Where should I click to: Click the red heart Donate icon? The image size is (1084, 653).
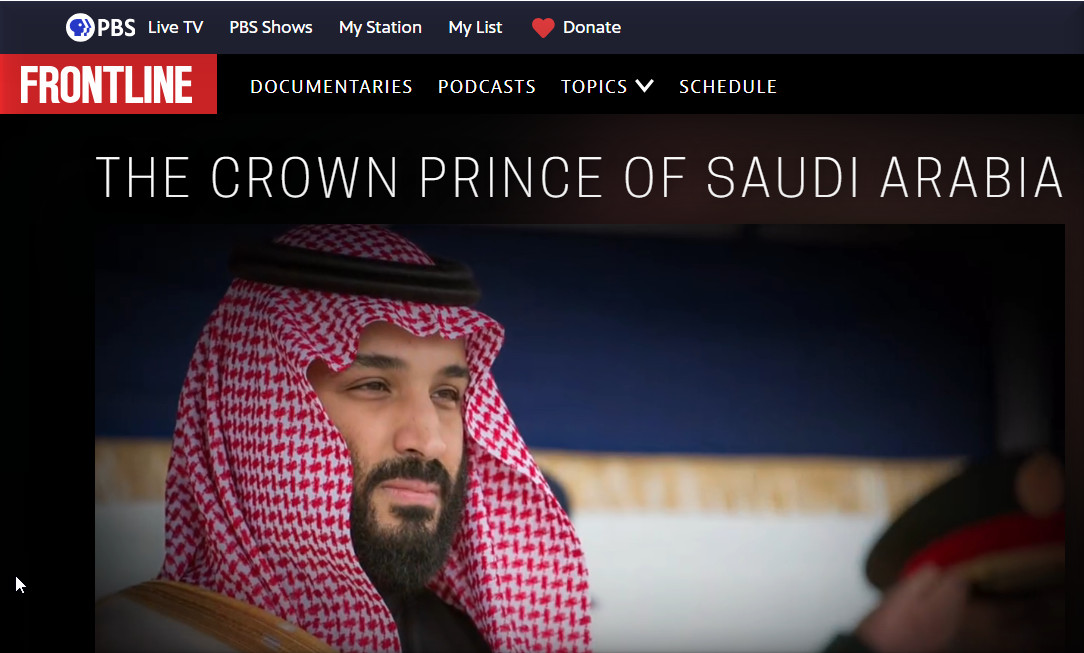click(543, 28)
